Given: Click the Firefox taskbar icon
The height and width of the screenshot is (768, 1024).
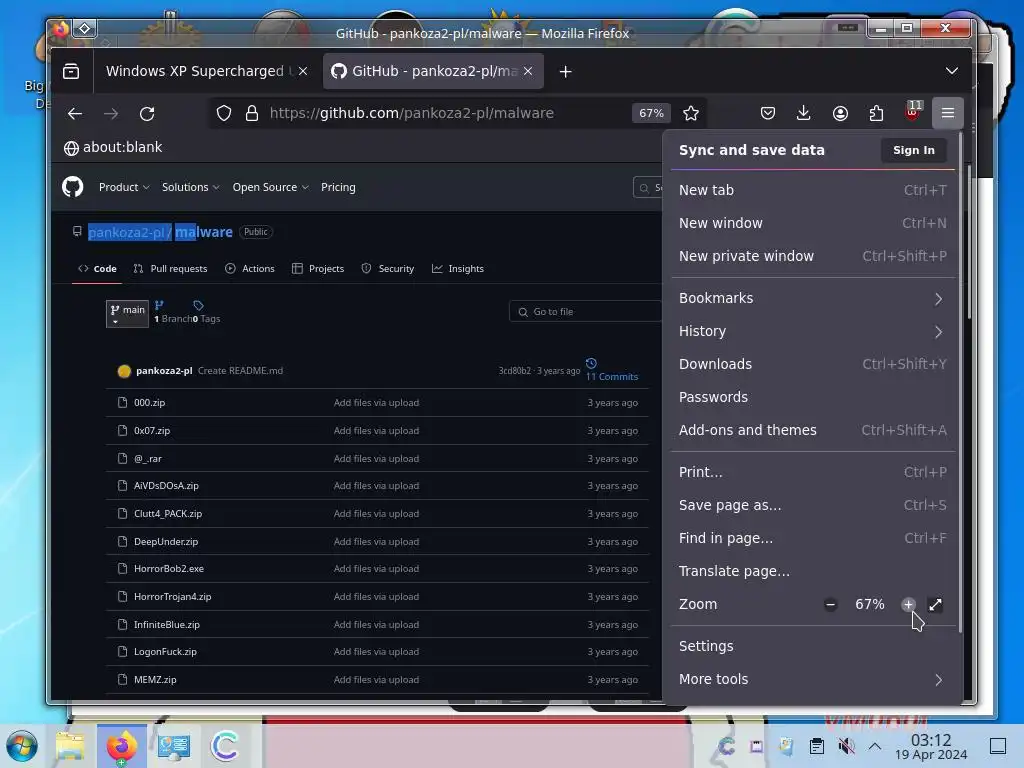Looking at the screenshot, I should click(122, 746).
